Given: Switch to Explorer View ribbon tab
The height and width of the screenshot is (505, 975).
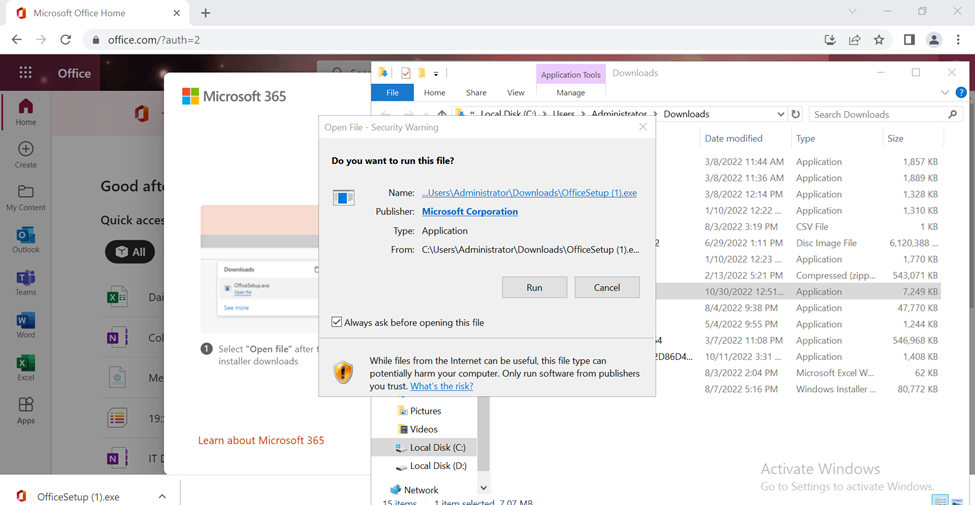Looking at the screenshot, I should pyautogui.click(x=516, y=93).
